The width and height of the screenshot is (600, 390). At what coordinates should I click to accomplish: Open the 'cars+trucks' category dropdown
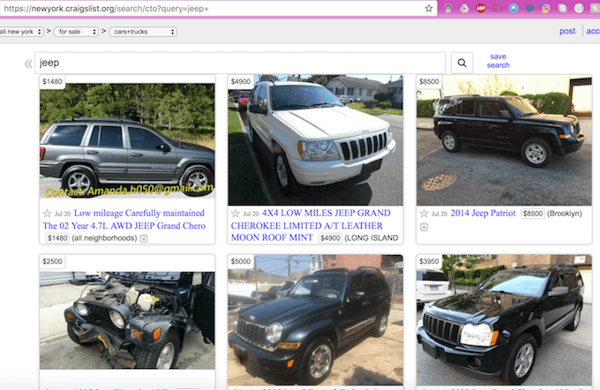143,32
